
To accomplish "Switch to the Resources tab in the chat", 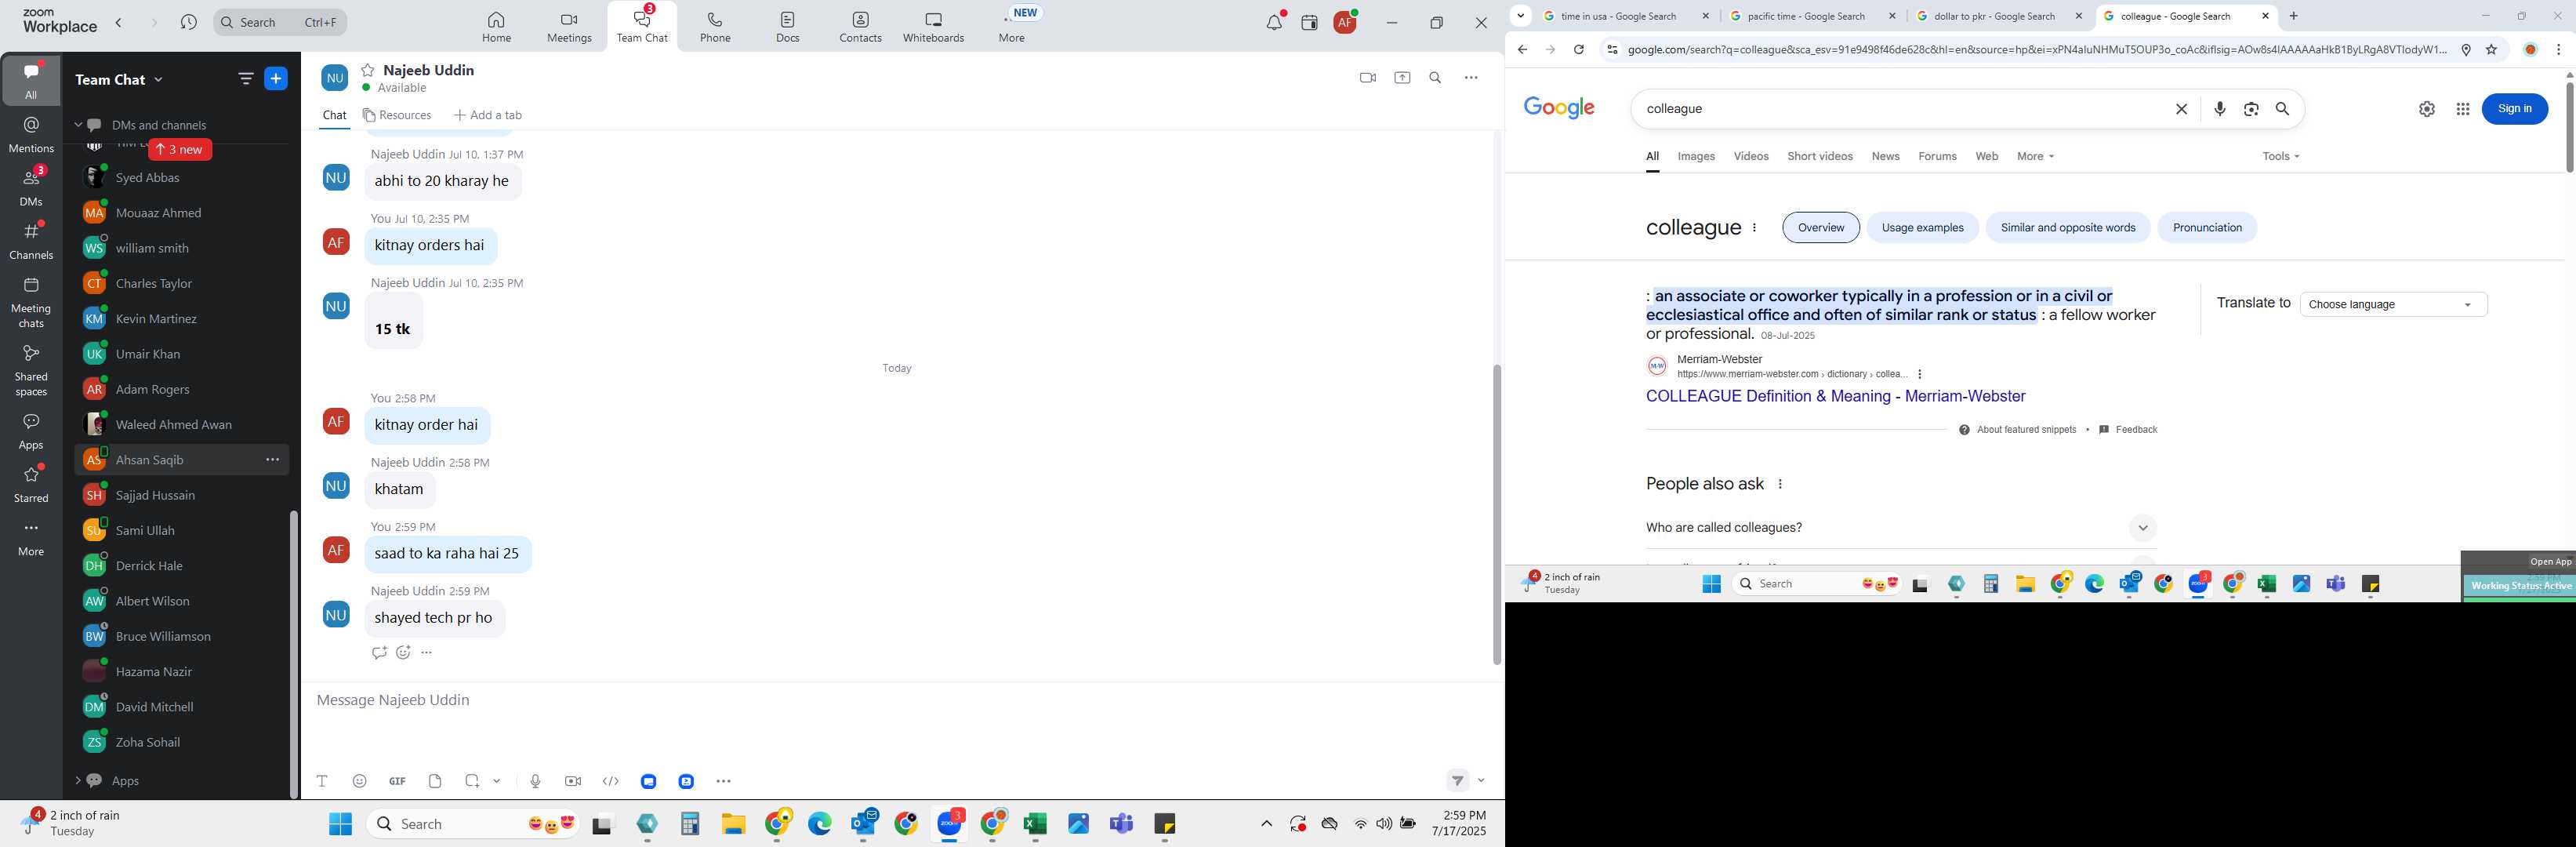I will pyautogui.click(x=397, y=115).
